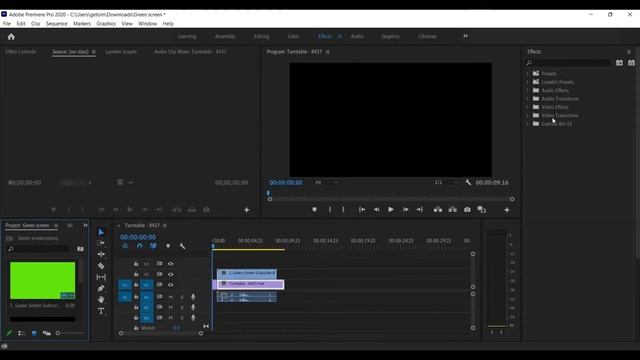
Task: Expand the Video Effects folder
Action: coord(527,107)
